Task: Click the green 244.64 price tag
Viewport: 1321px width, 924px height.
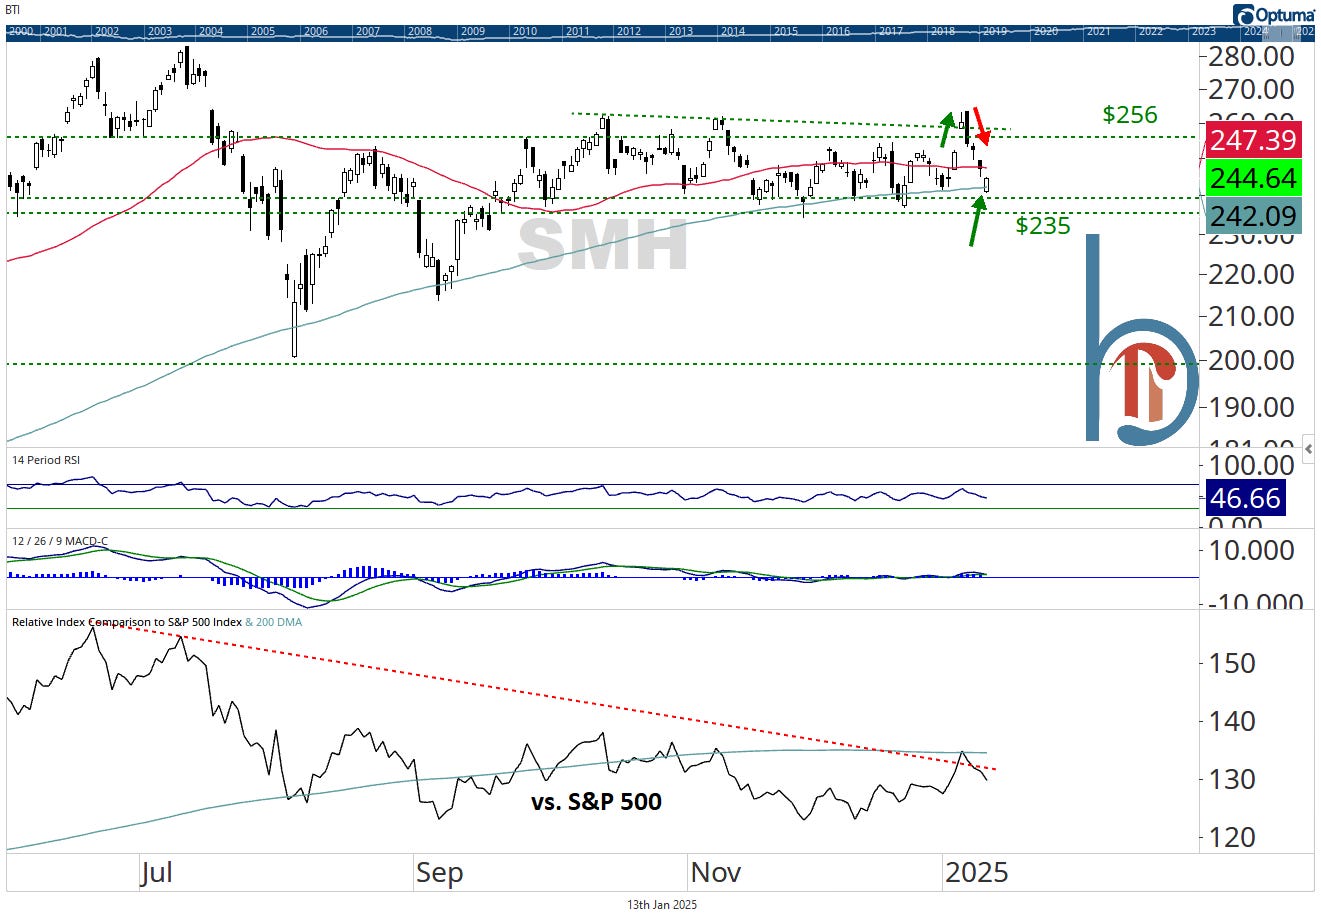Action: [1253, 178]
